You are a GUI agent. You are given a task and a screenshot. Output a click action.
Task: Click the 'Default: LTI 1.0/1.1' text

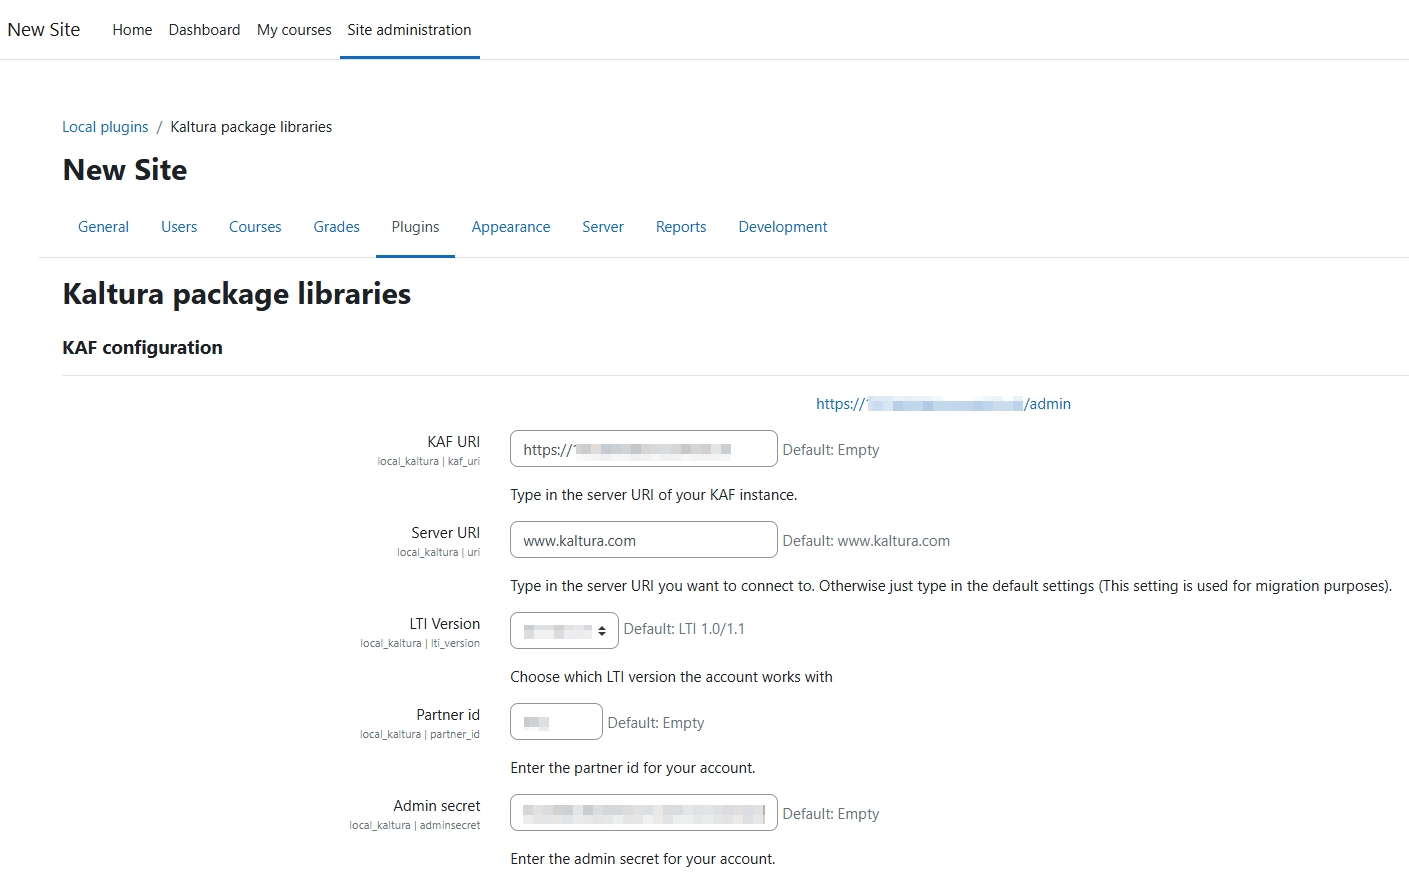[684, 629]
